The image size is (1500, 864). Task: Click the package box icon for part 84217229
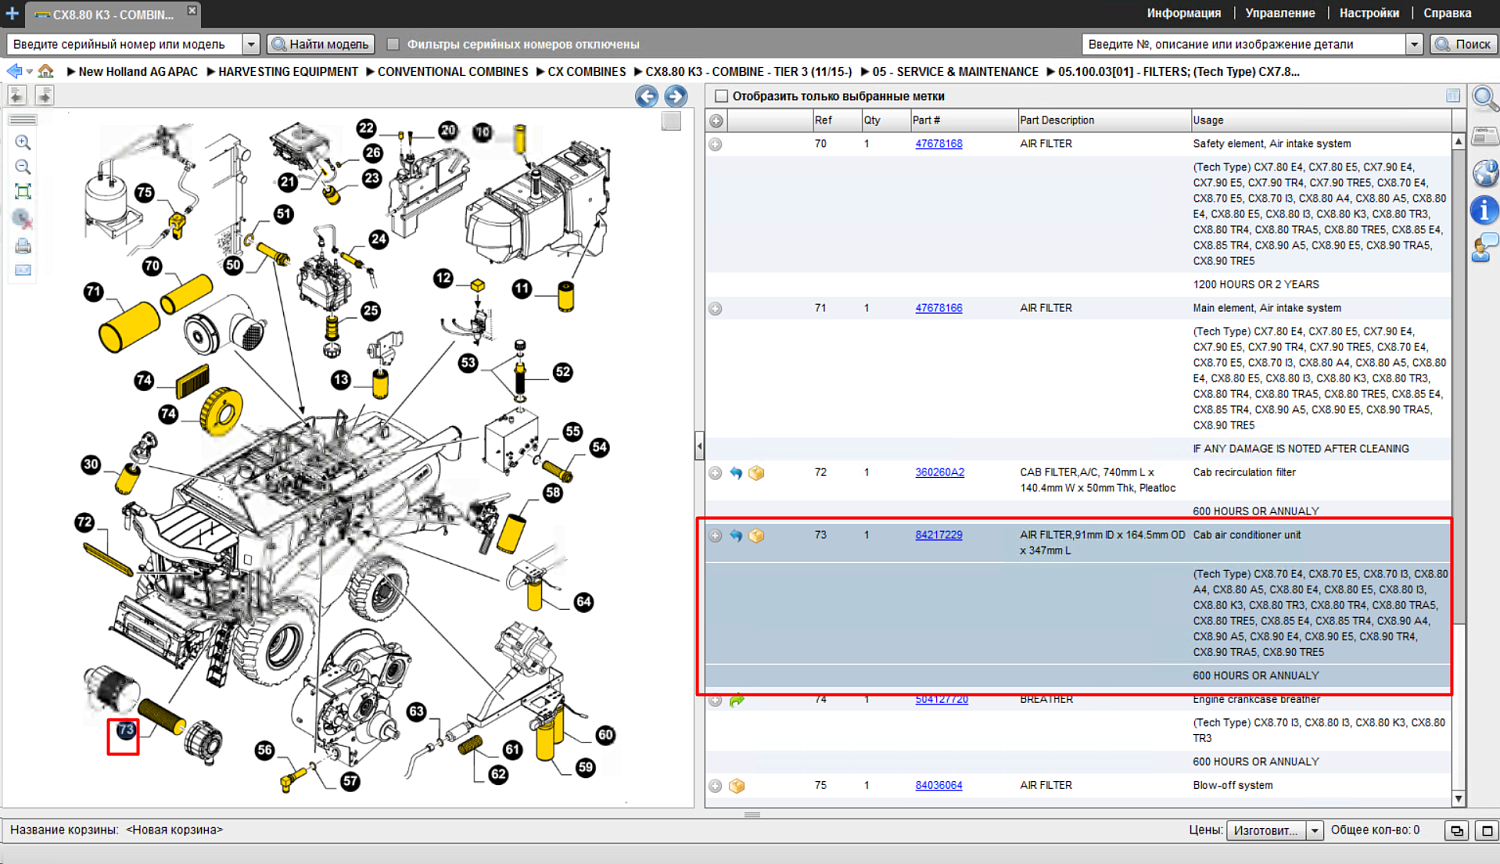click(x=756, y=536)
